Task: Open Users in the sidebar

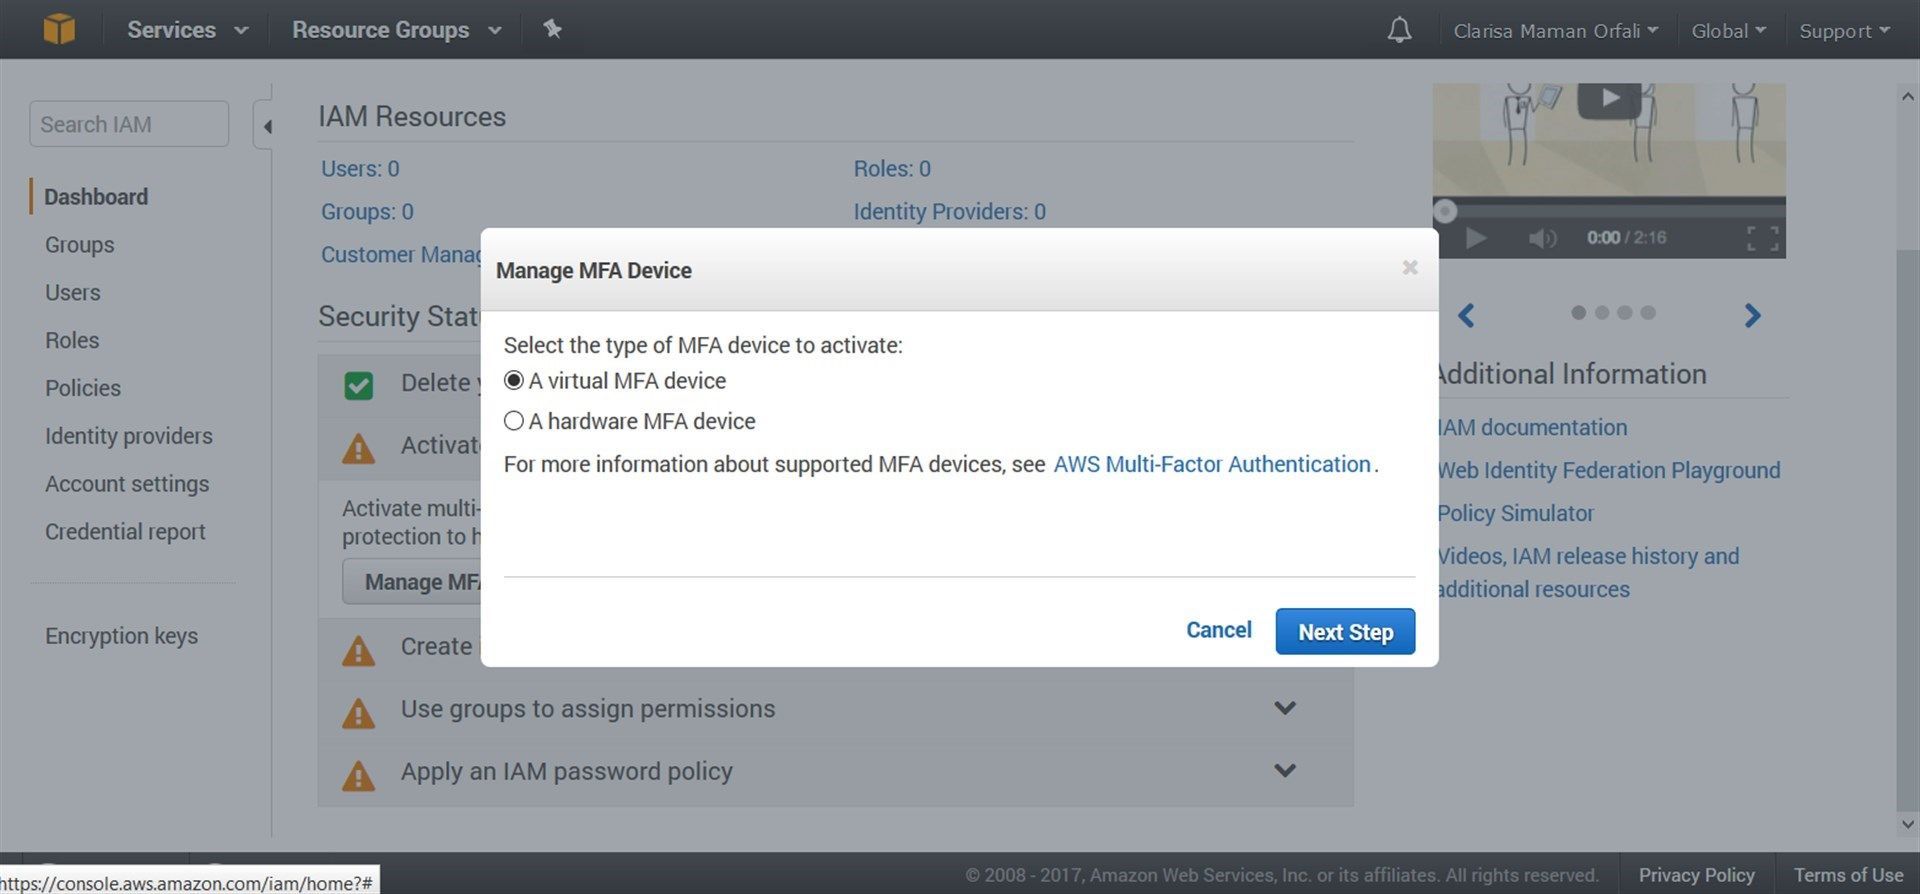Action: [72, 293]
